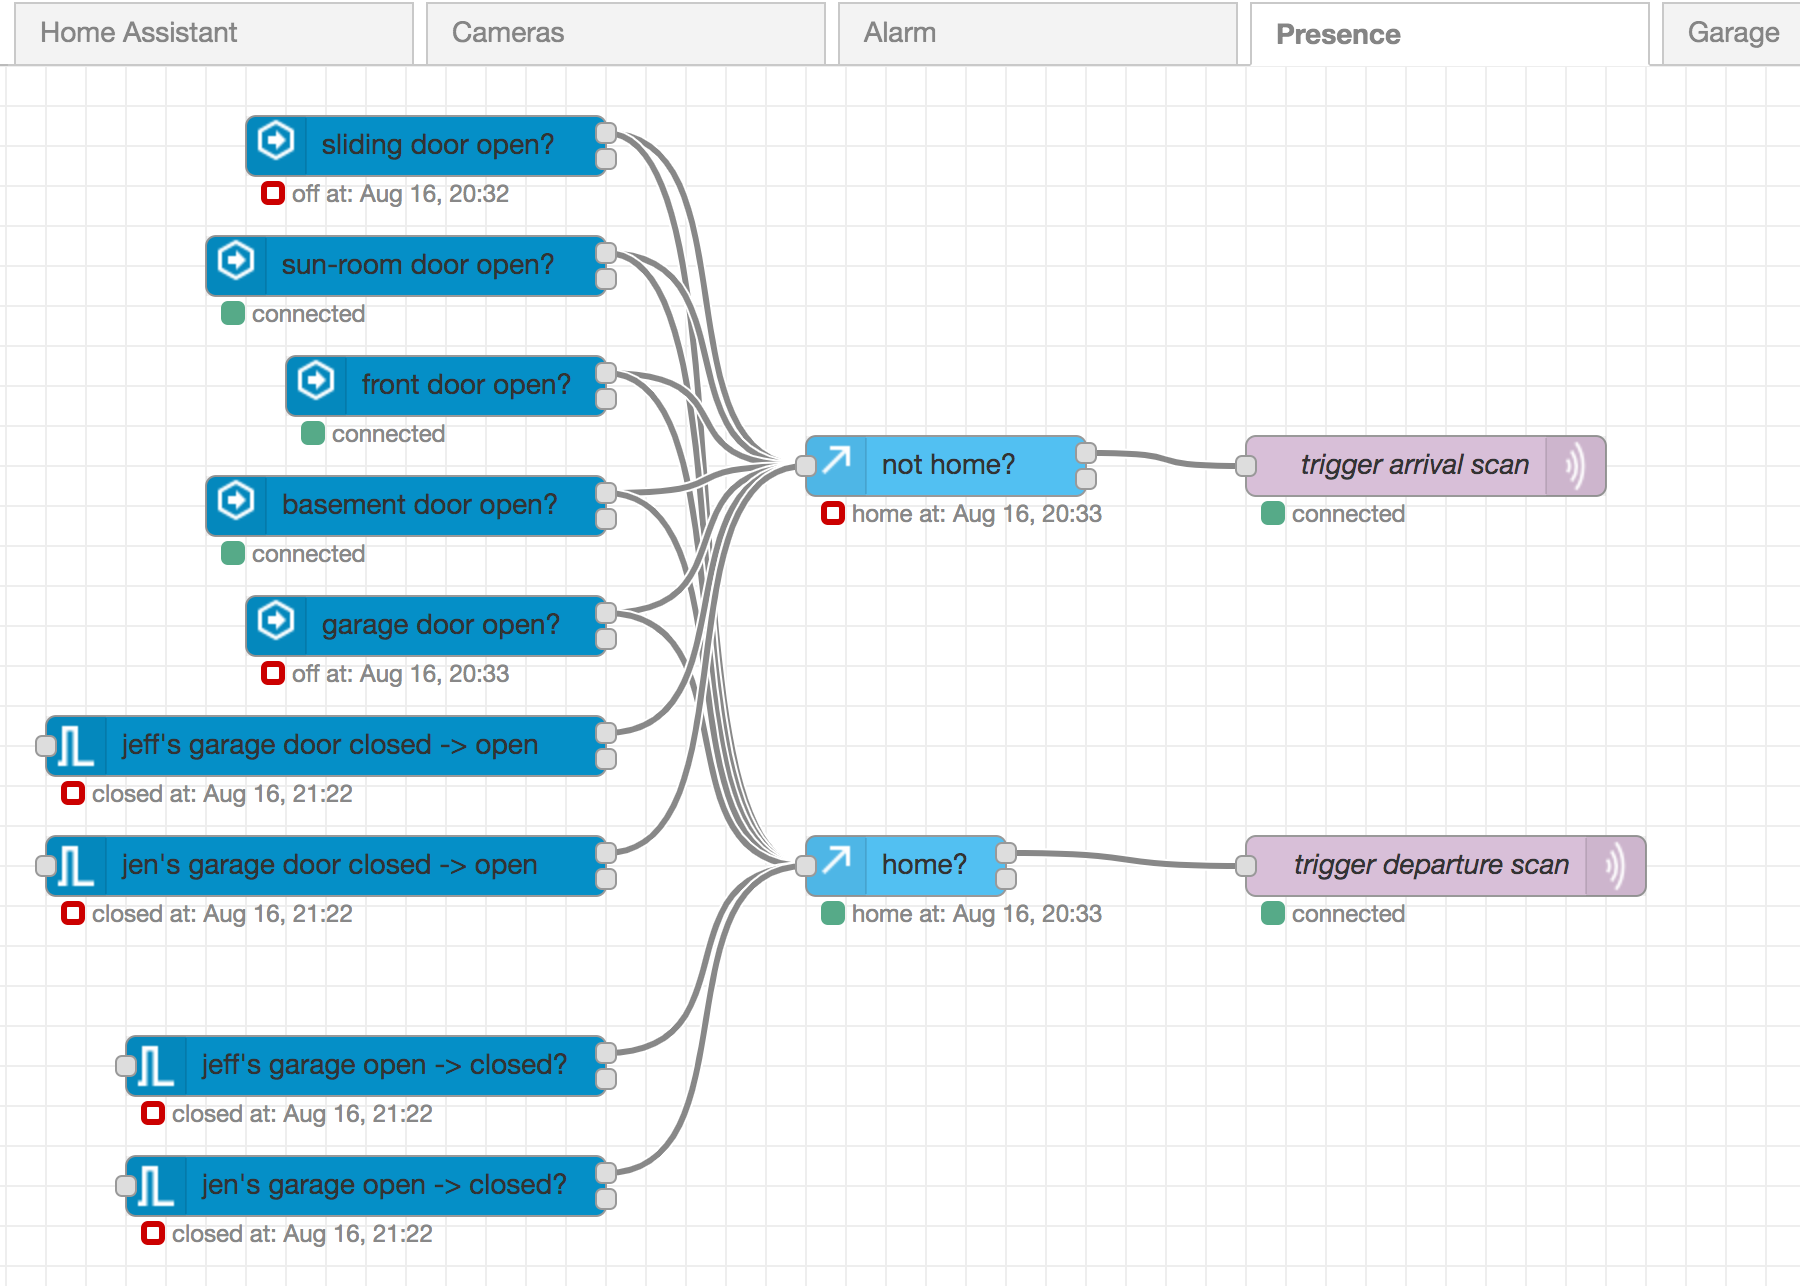Screen dimensions: 1800x1286
Task: Click green indicator under trigger arrival scan
Action: pos(1273,513)
